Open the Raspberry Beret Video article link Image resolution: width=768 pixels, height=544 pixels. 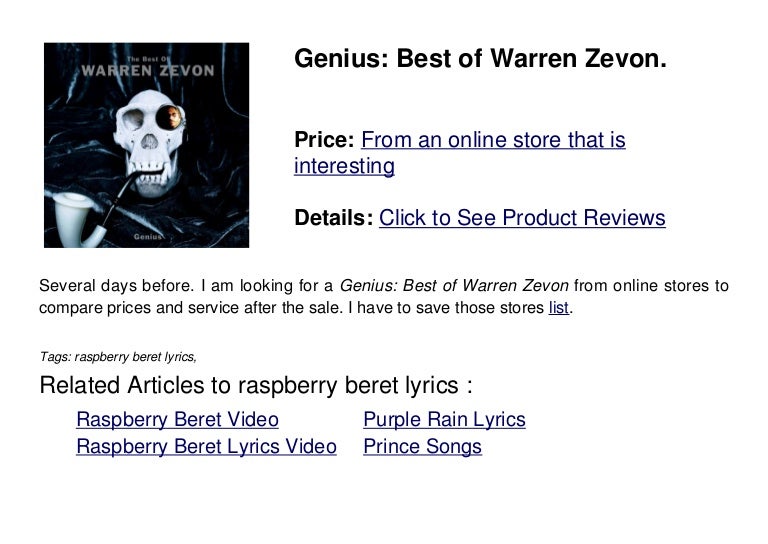(x=177, y=420)
